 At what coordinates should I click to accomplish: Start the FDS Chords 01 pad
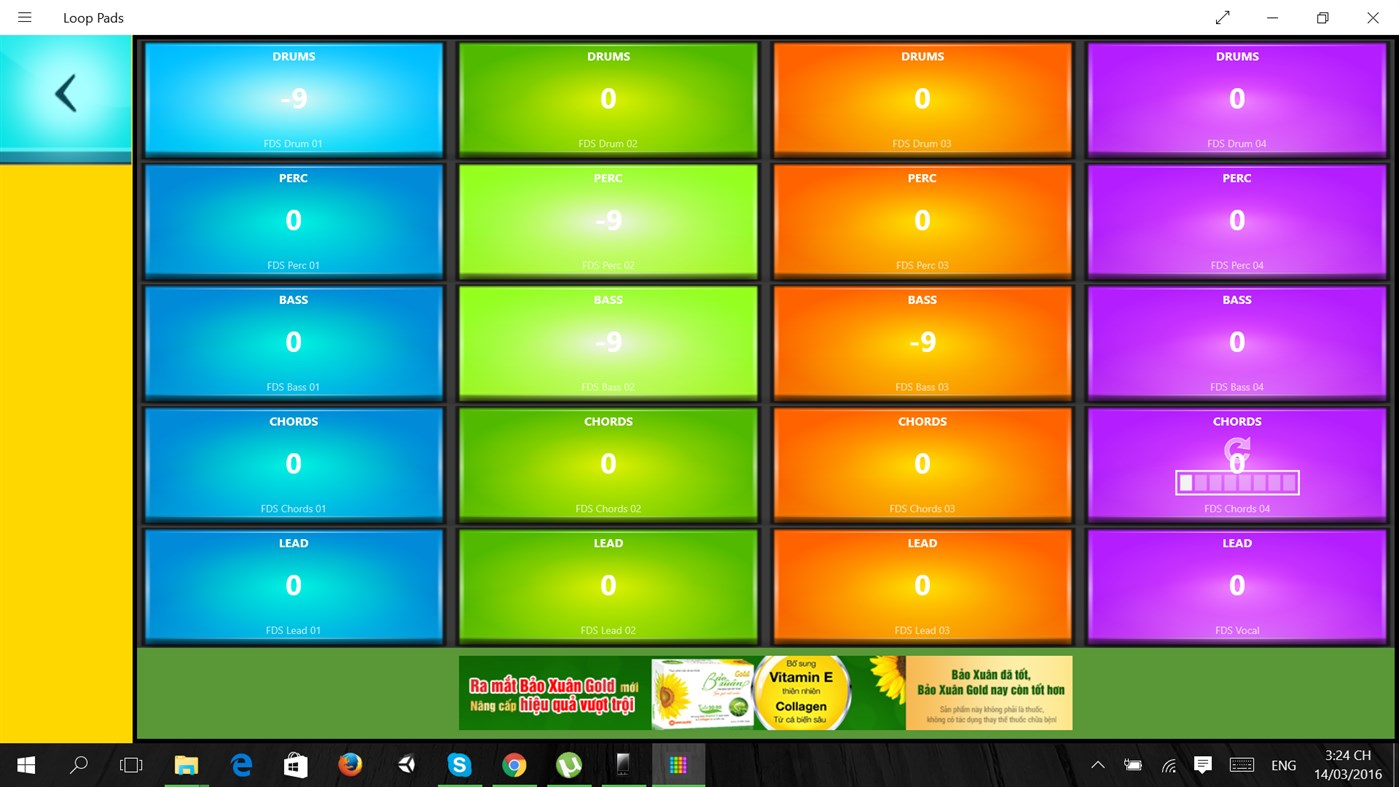click(293, 463)
